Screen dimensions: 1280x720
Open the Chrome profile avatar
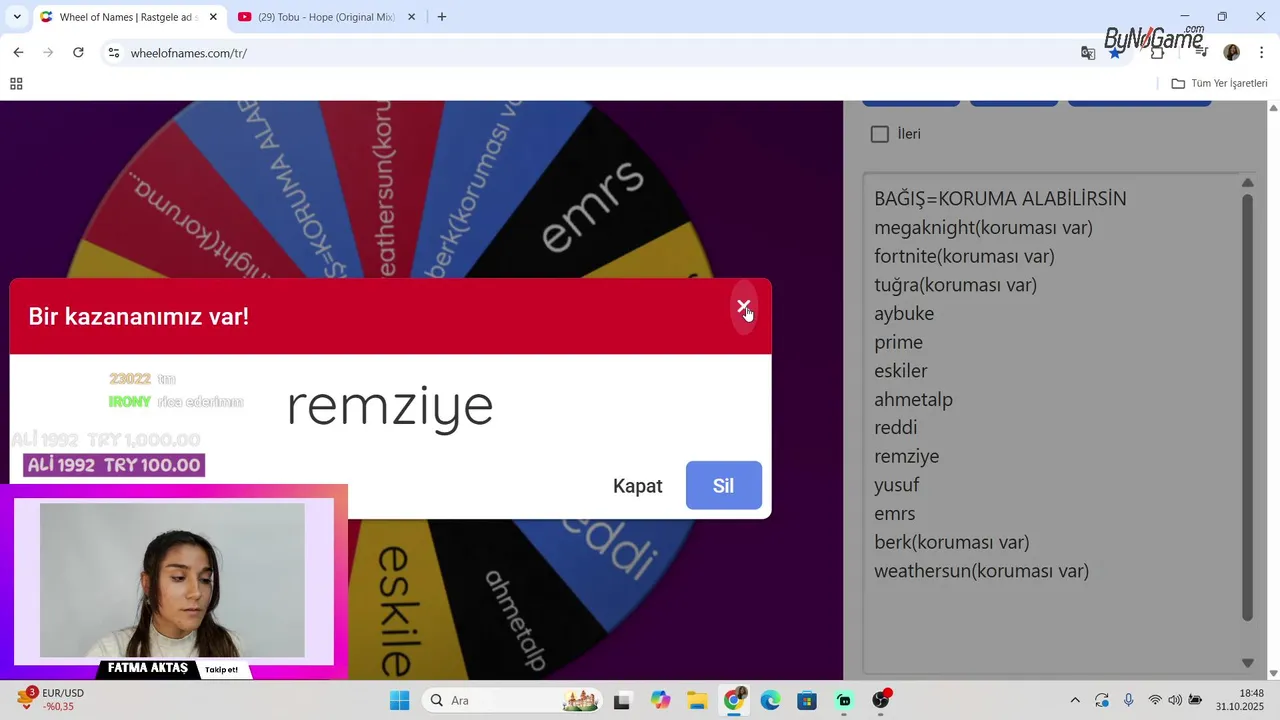point(1232,53)
